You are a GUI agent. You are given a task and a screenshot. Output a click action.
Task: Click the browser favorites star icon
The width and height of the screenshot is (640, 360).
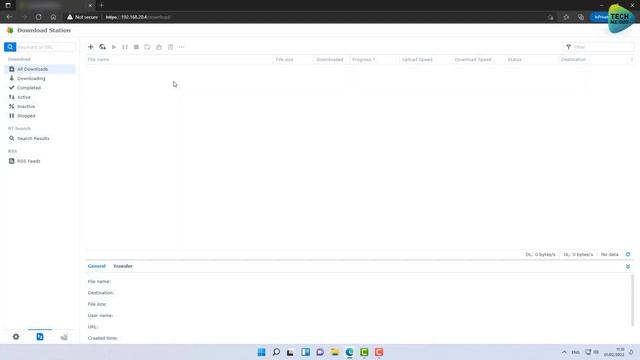[566, 17]
